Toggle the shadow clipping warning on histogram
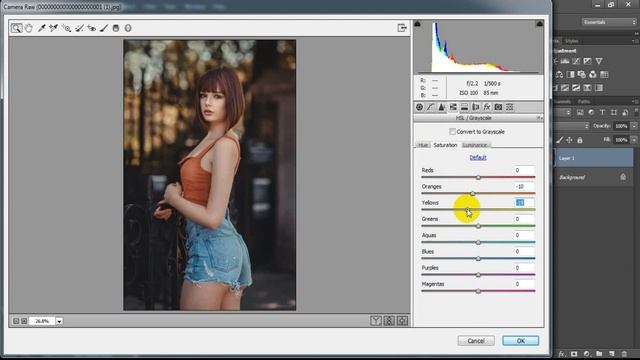The image size is (640, 360). pos(417,24)
